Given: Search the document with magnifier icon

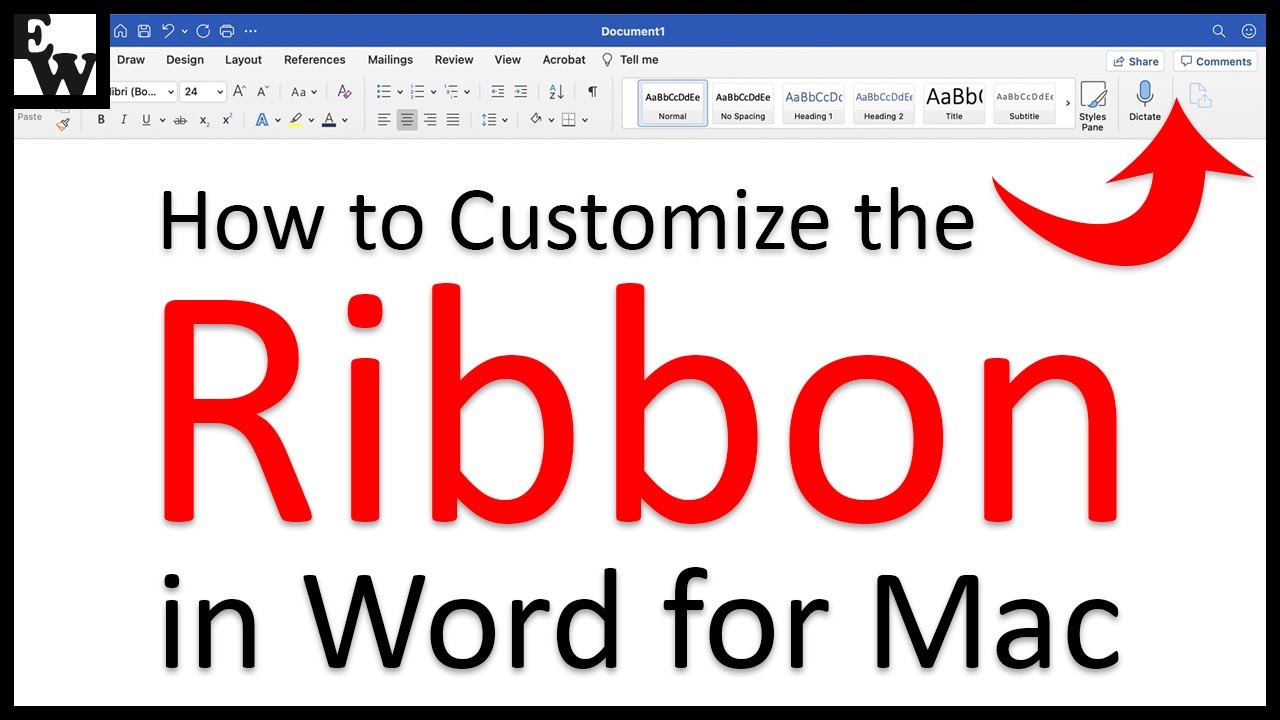Looking at the screenshot, I should point(1218,31).
